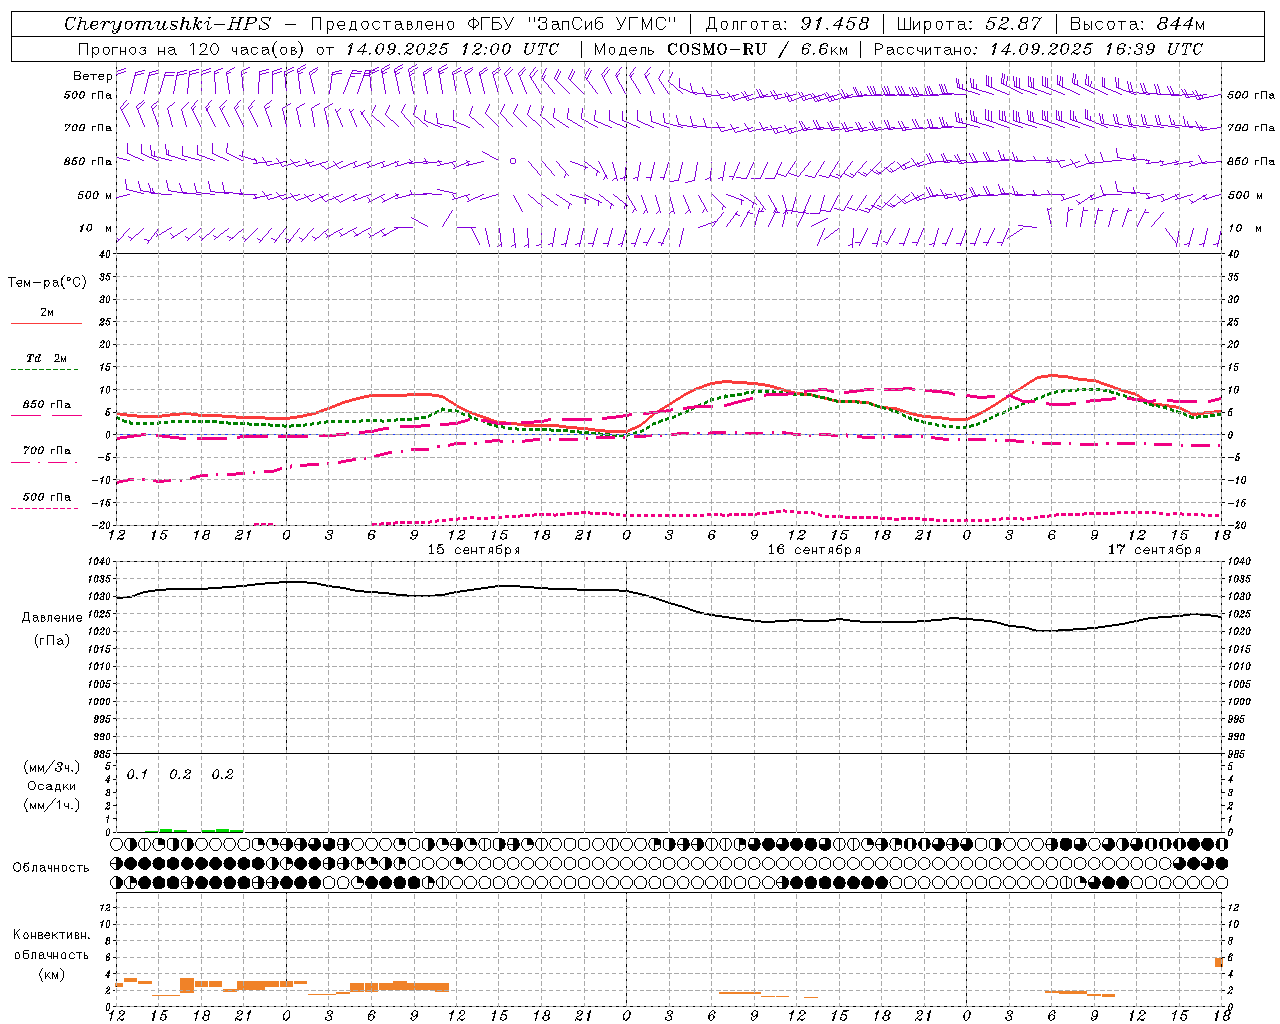Click the Высота: 844м value
Image resolution: width=1280 pixels, height=1024 pixels.
[x=1137, y=24]
